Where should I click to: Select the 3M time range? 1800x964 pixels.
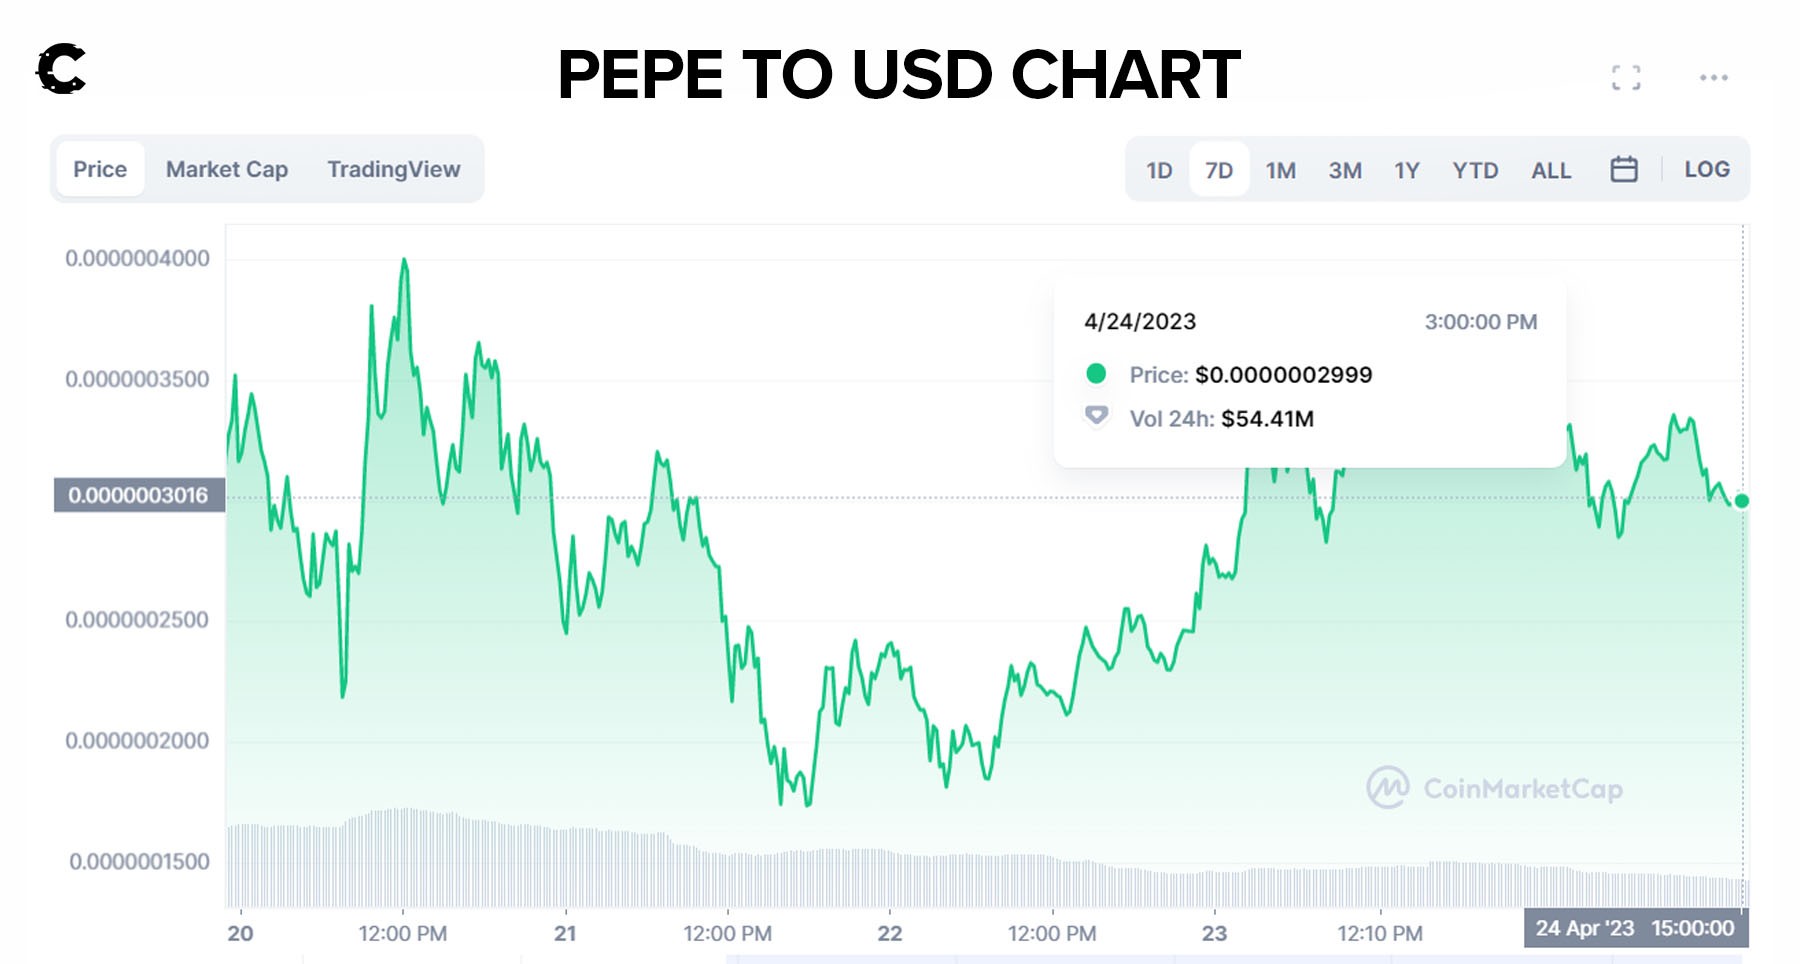(1345, 171)
